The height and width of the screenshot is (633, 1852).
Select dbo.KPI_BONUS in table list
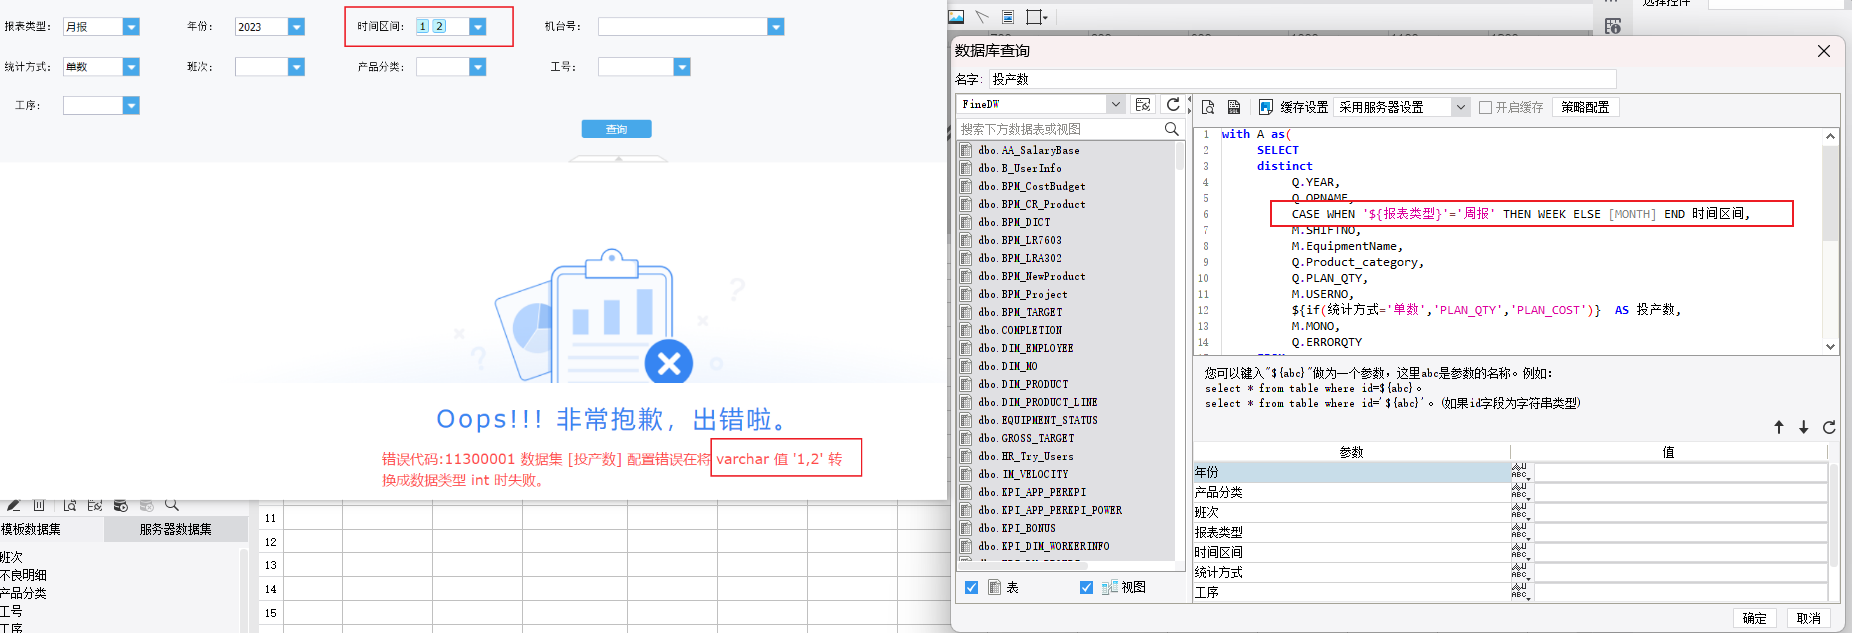[x=1017, y=528]
